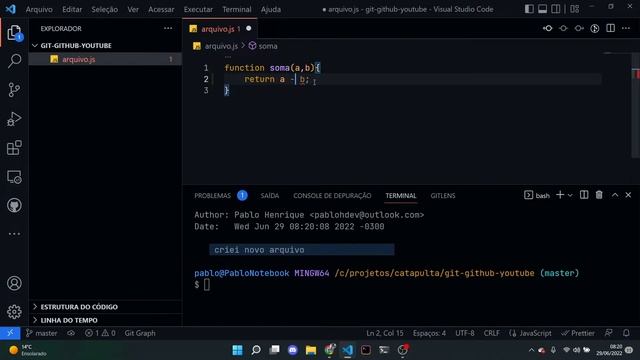Close the unsaved arquivo.js tab dot
The width and height of the screenshot is (640, 360).
click(249, 29)
